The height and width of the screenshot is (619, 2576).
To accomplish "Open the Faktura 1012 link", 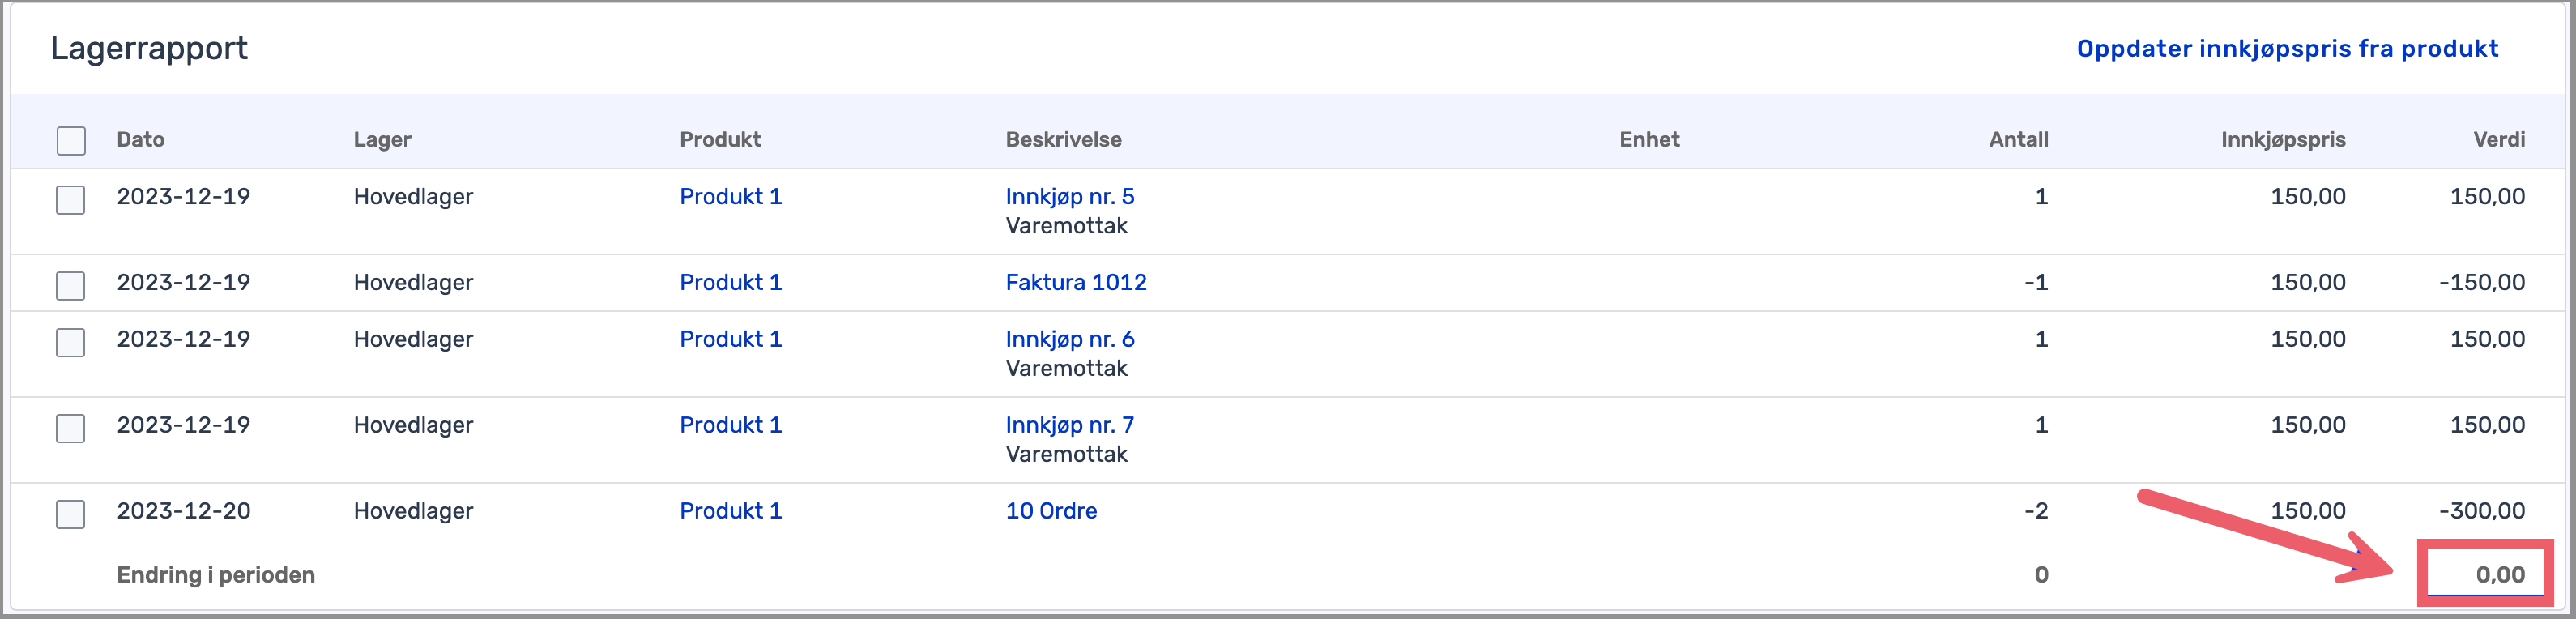I will pyautogui.click(x=1075, y=282).
